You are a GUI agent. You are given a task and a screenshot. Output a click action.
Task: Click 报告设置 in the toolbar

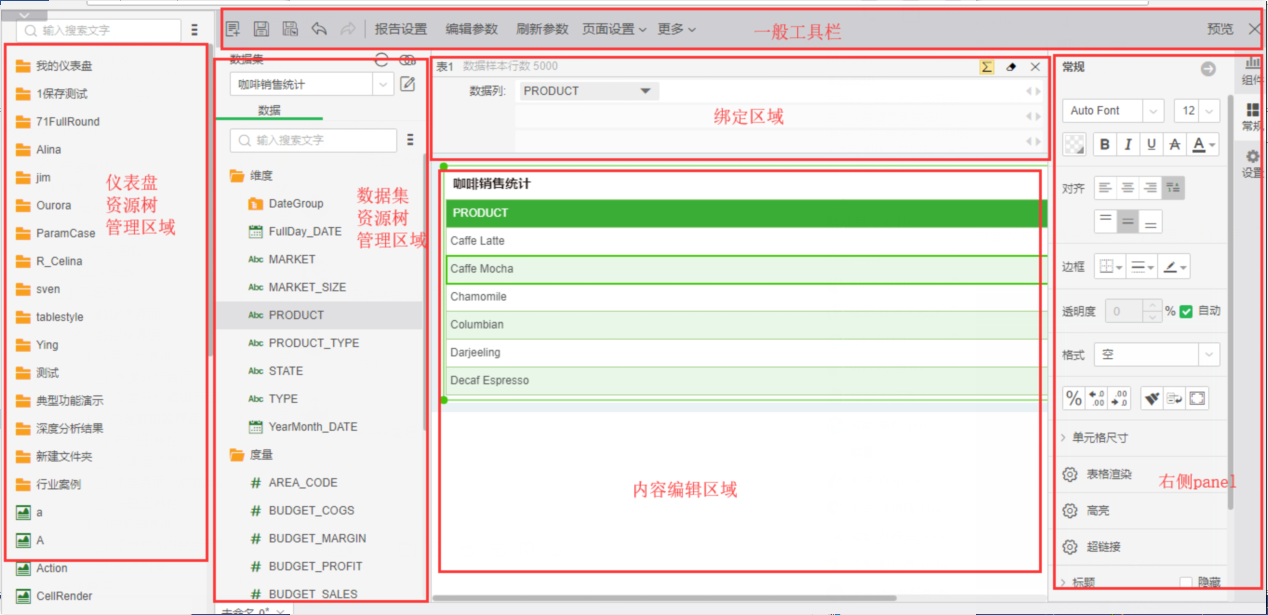pyautogui.click(x=401, y=29)
